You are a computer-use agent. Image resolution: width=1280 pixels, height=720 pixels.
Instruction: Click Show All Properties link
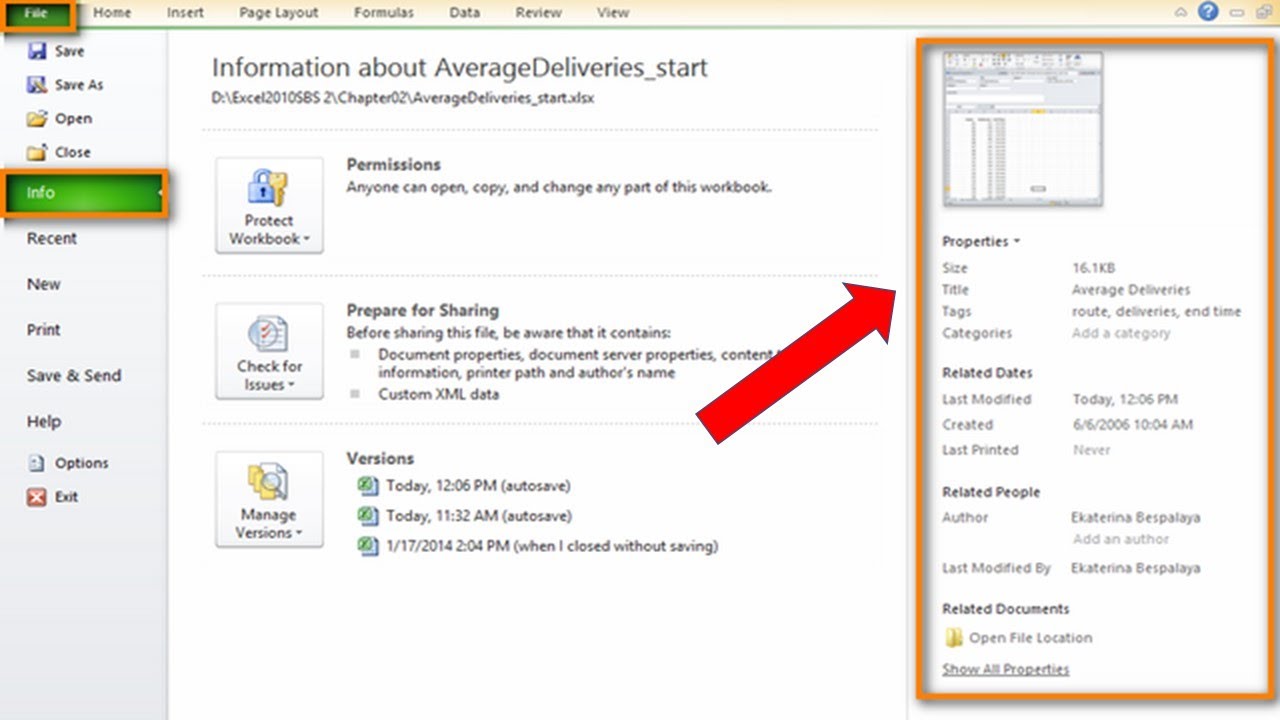pos(1006,669)
